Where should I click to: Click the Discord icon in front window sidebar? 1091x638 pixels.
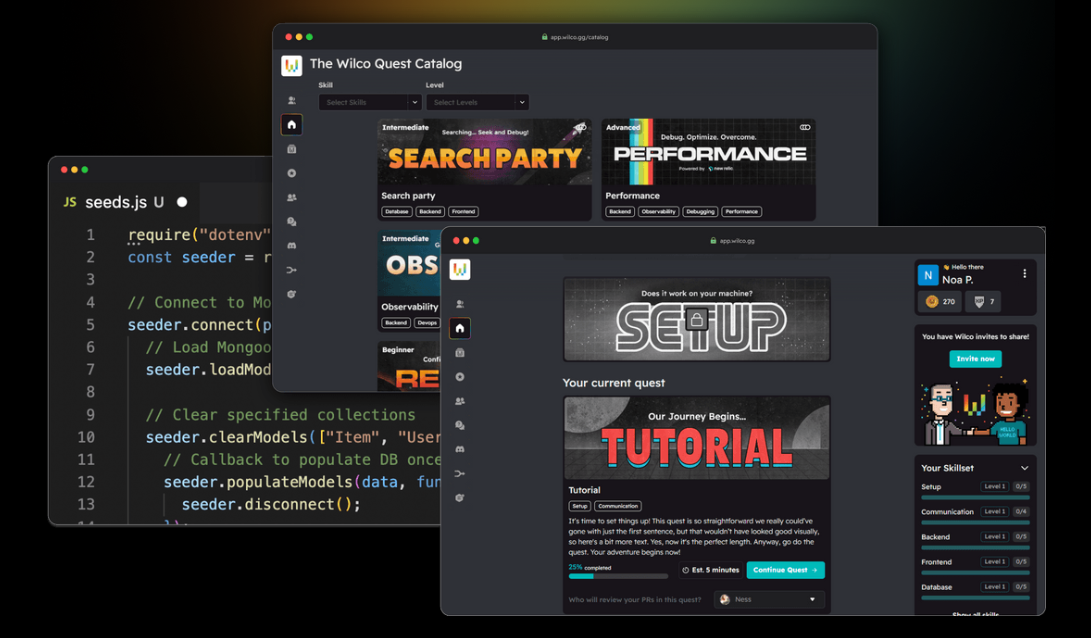[460, 449]
